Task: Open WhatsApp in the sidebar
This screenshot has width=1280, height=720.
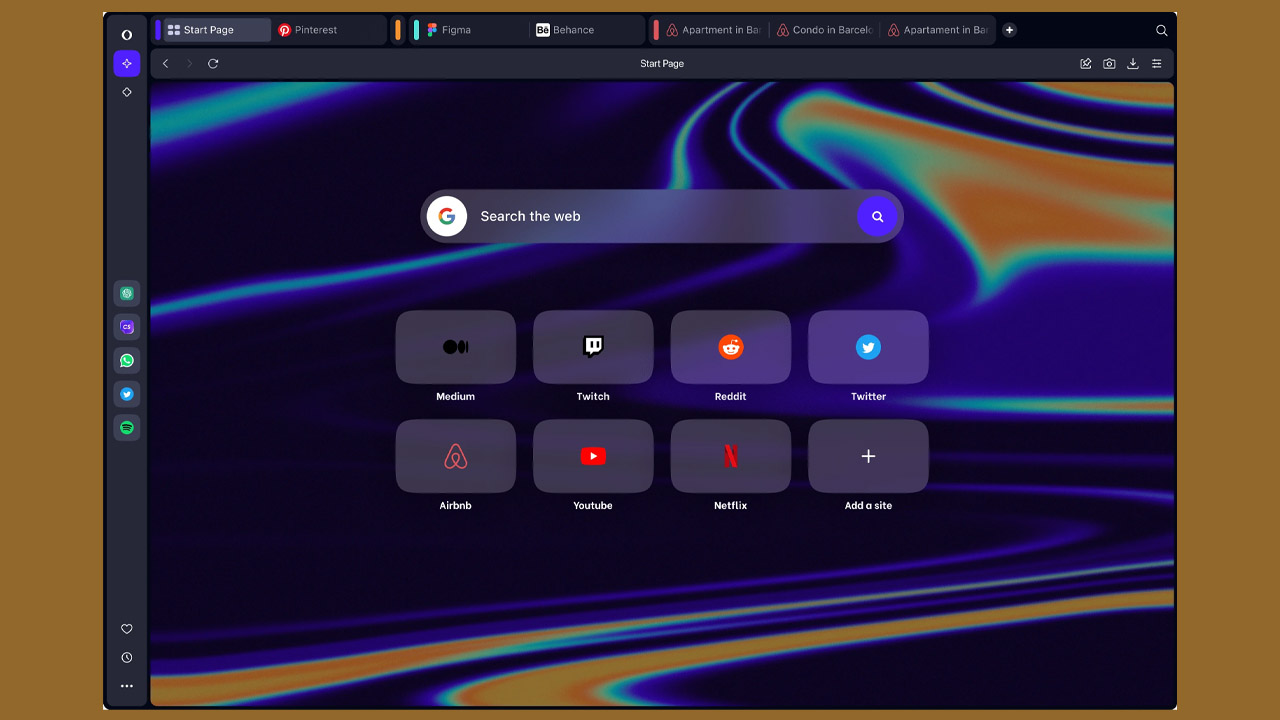Action: (127, 360)
